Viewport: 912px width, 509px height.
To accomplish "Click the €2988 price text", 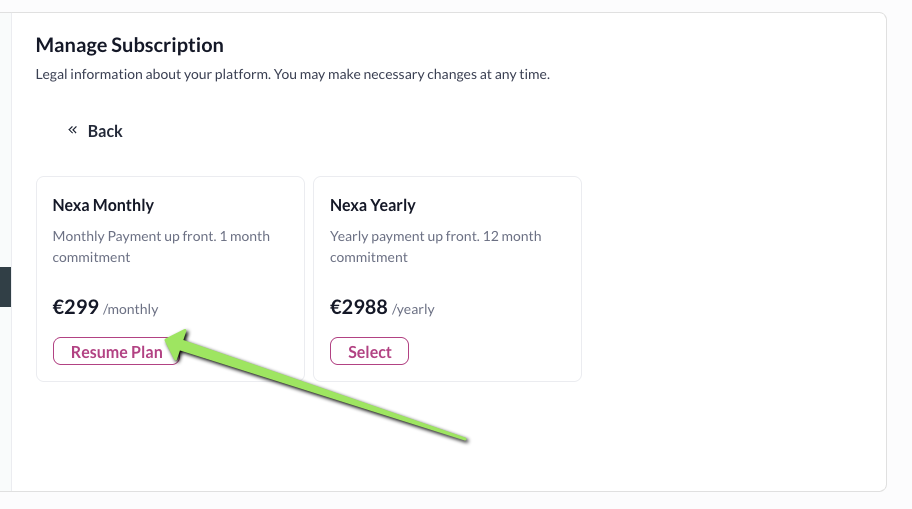I will [x=358, y=307].
